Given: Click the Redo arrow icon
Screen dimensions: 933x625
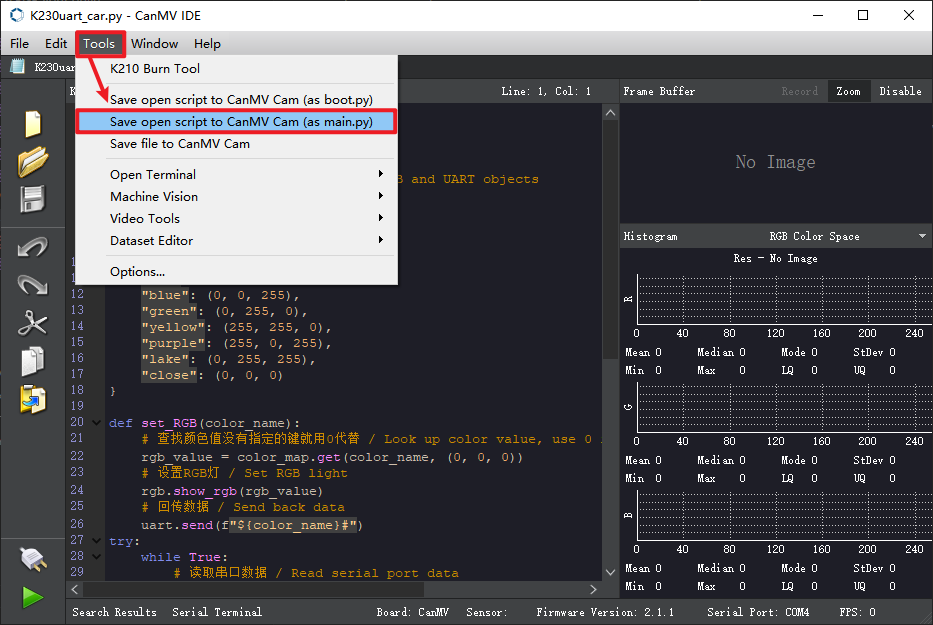Looking at the screenshot, I should coord(33,285).
